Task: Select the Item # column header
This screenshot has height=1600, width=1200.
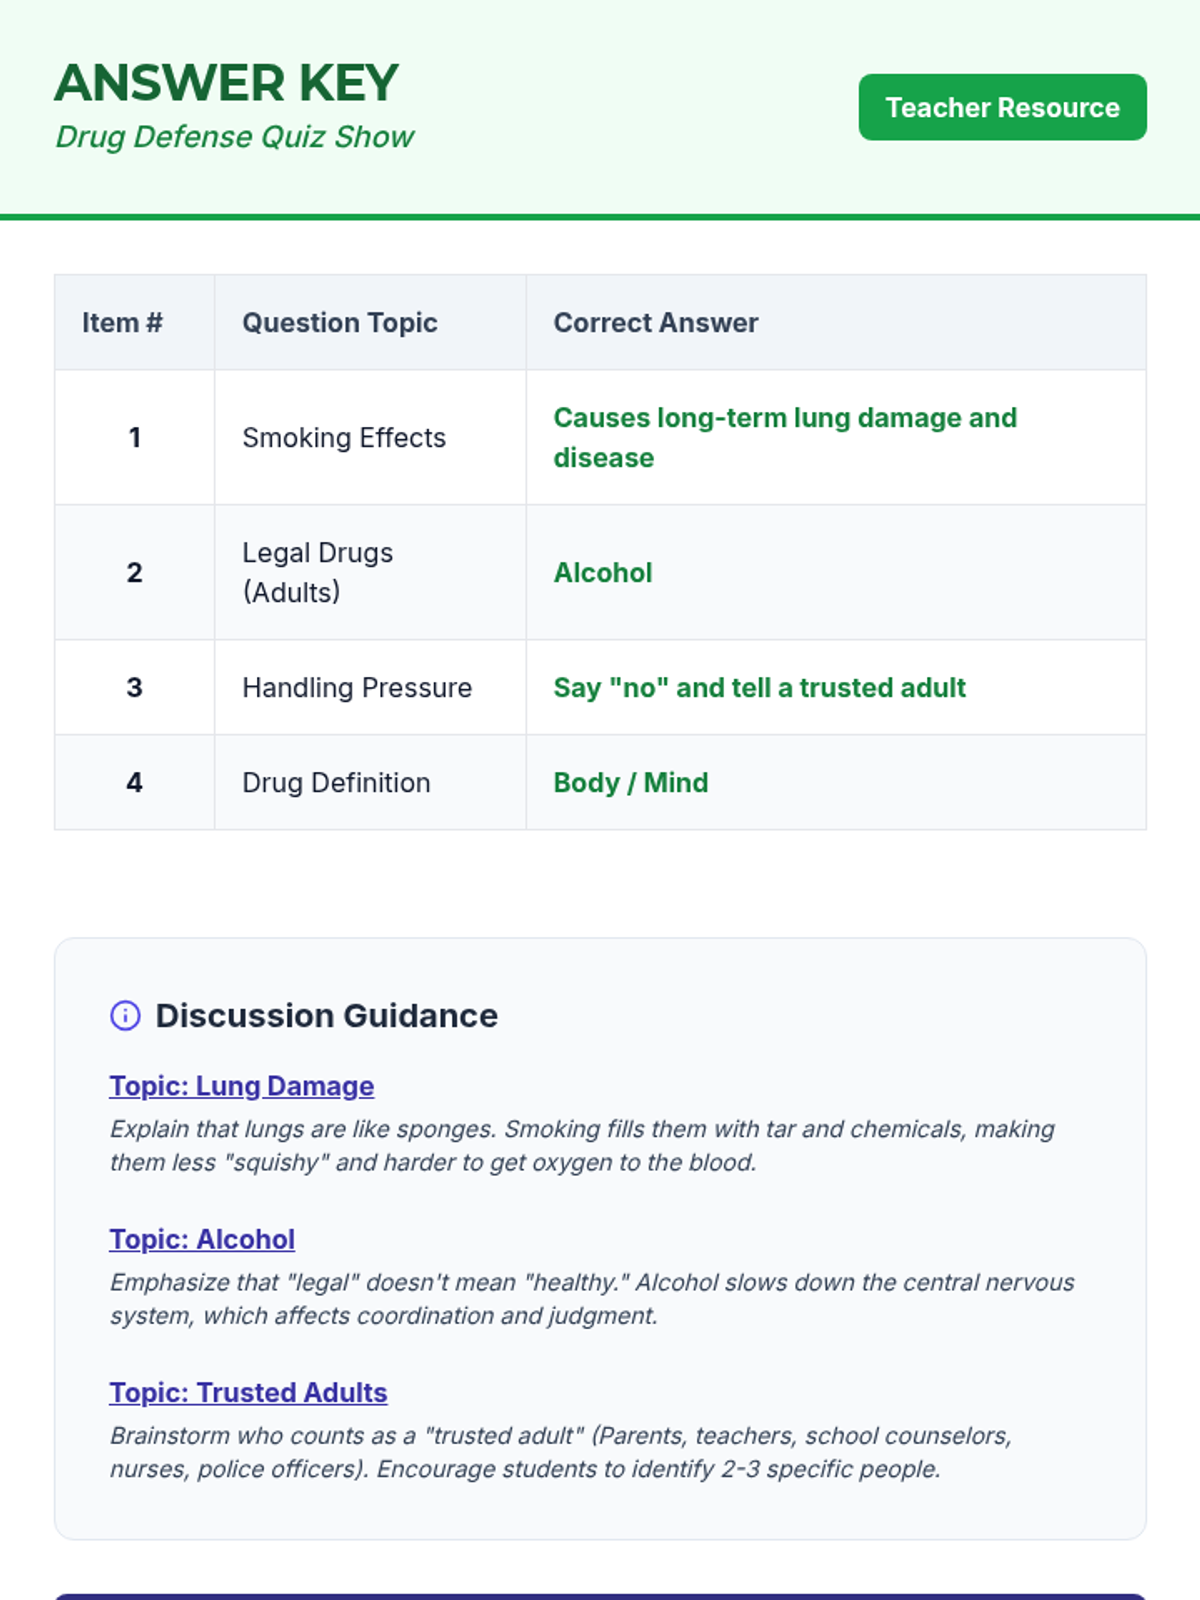Action: pyautogui.click(x=122, y=323)
